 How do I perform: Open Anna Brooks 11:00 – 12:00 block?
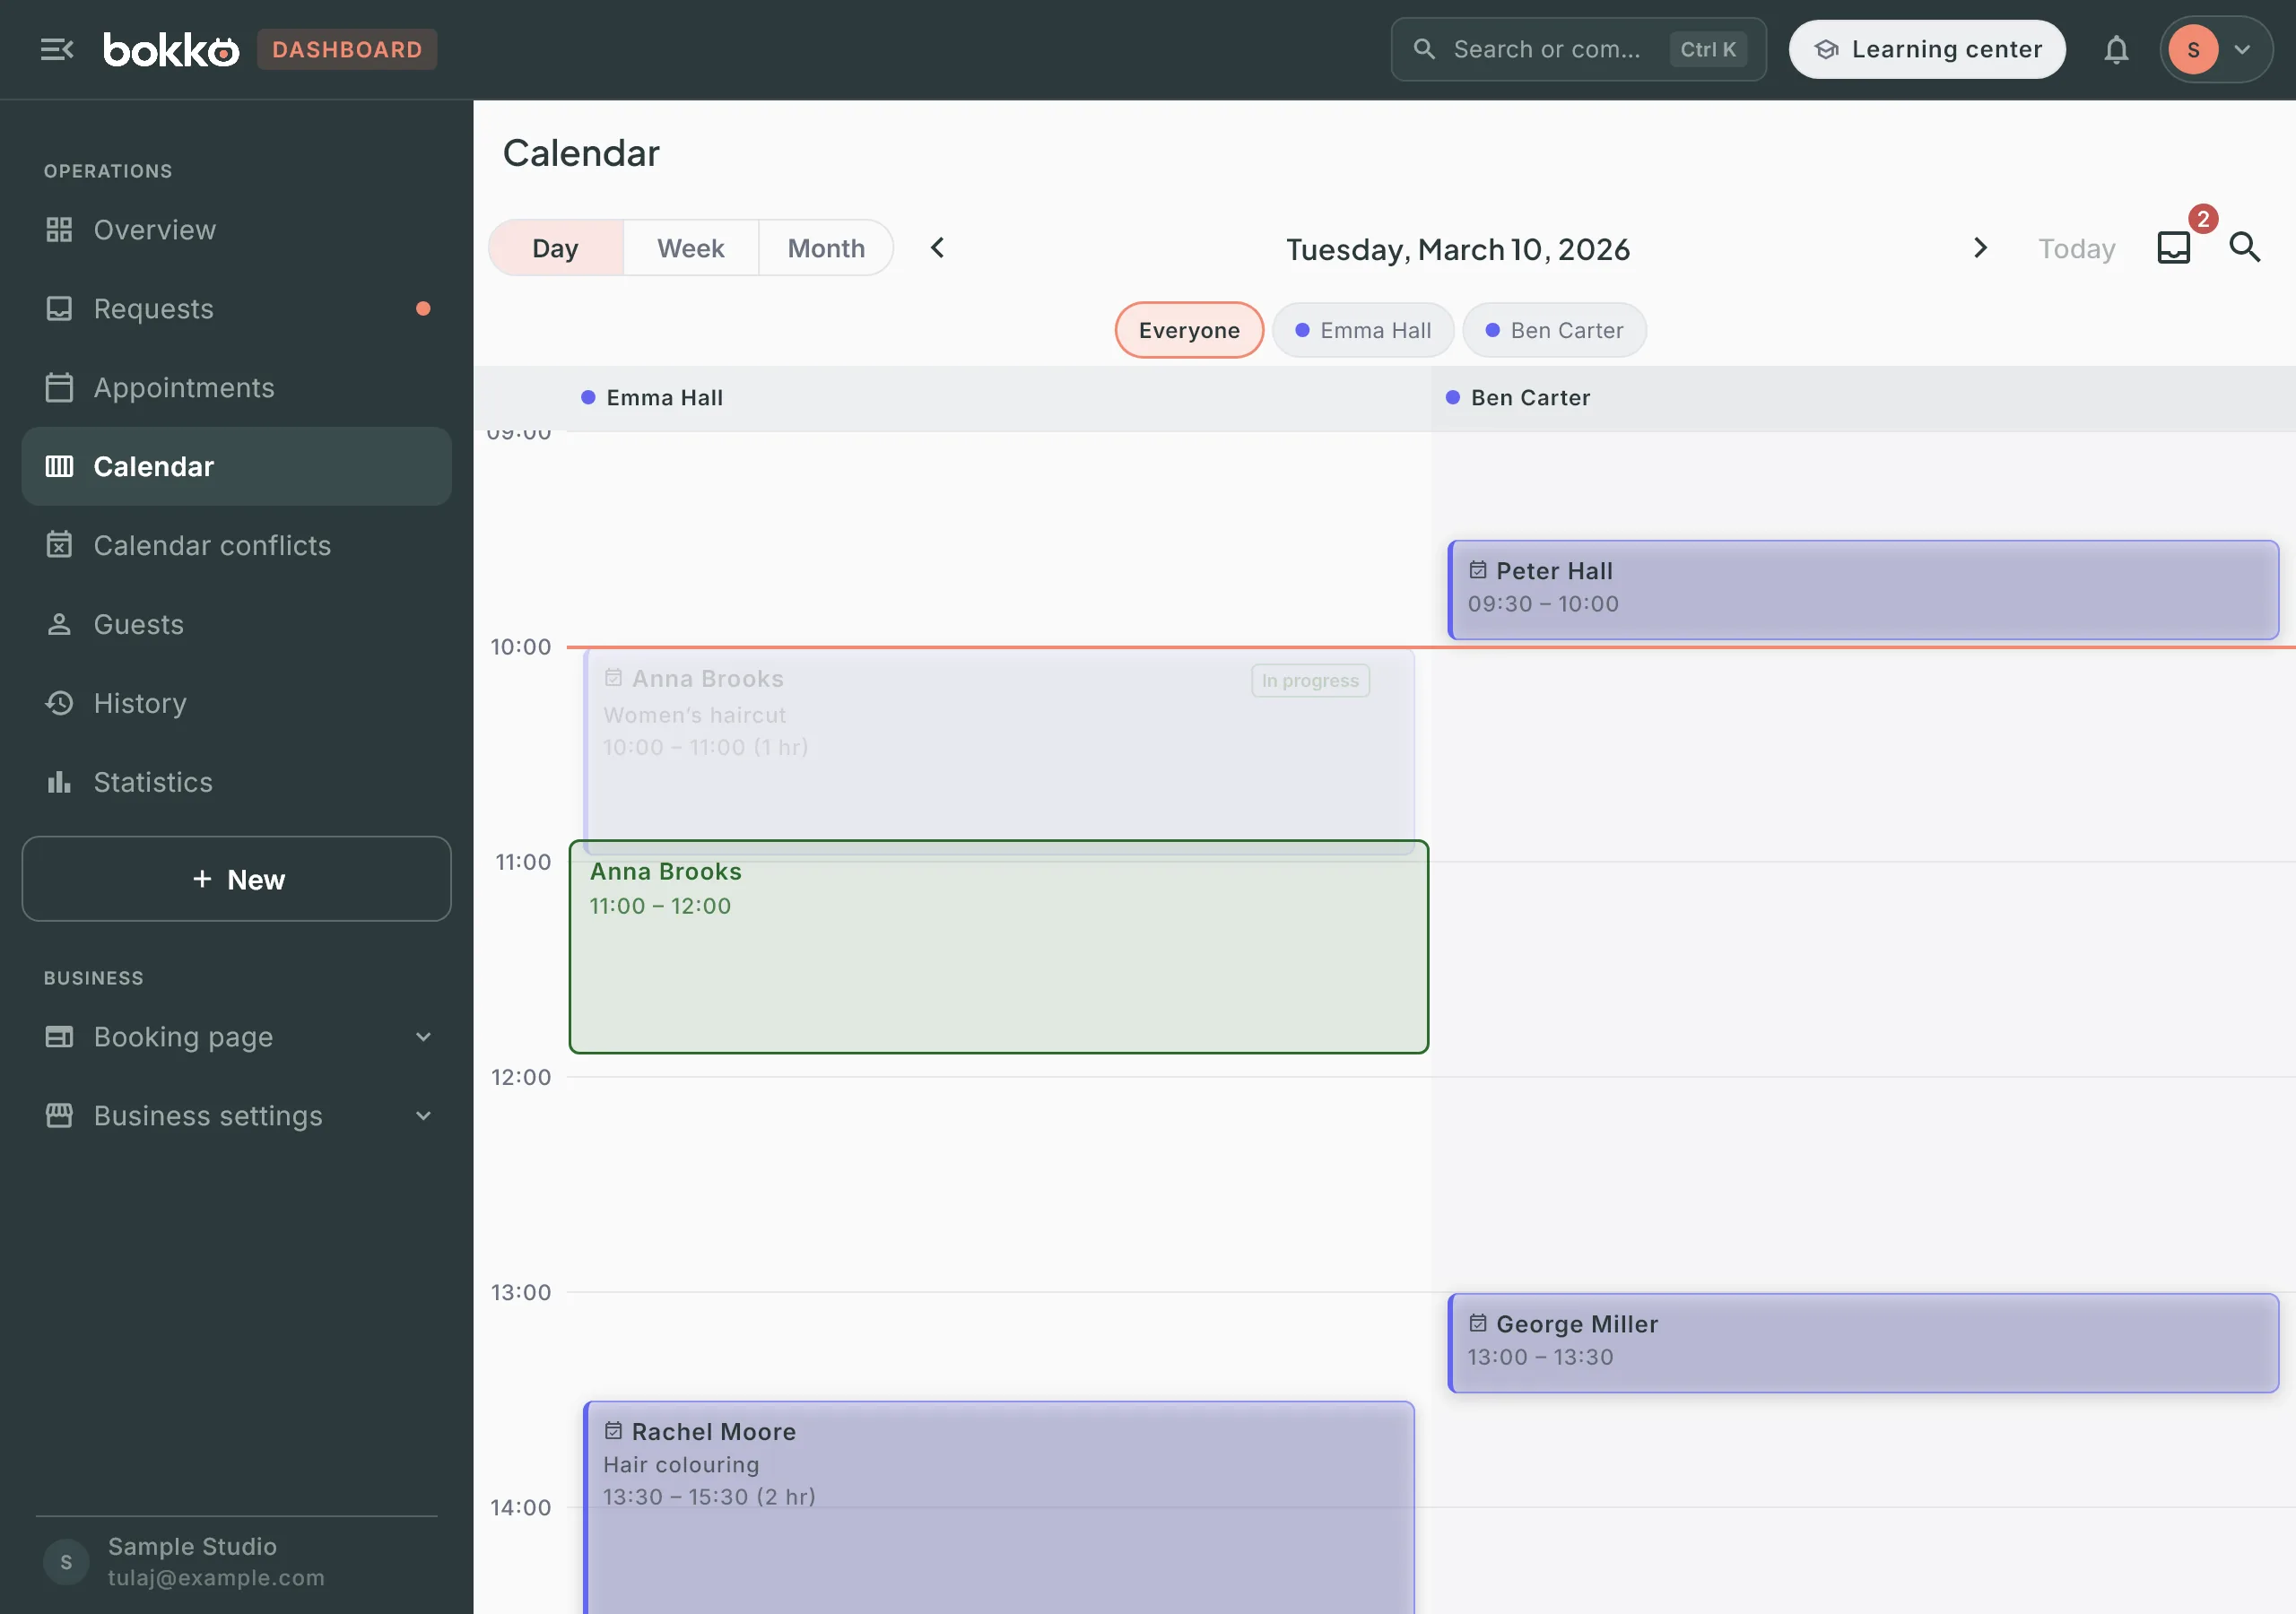tap(999, 947)
